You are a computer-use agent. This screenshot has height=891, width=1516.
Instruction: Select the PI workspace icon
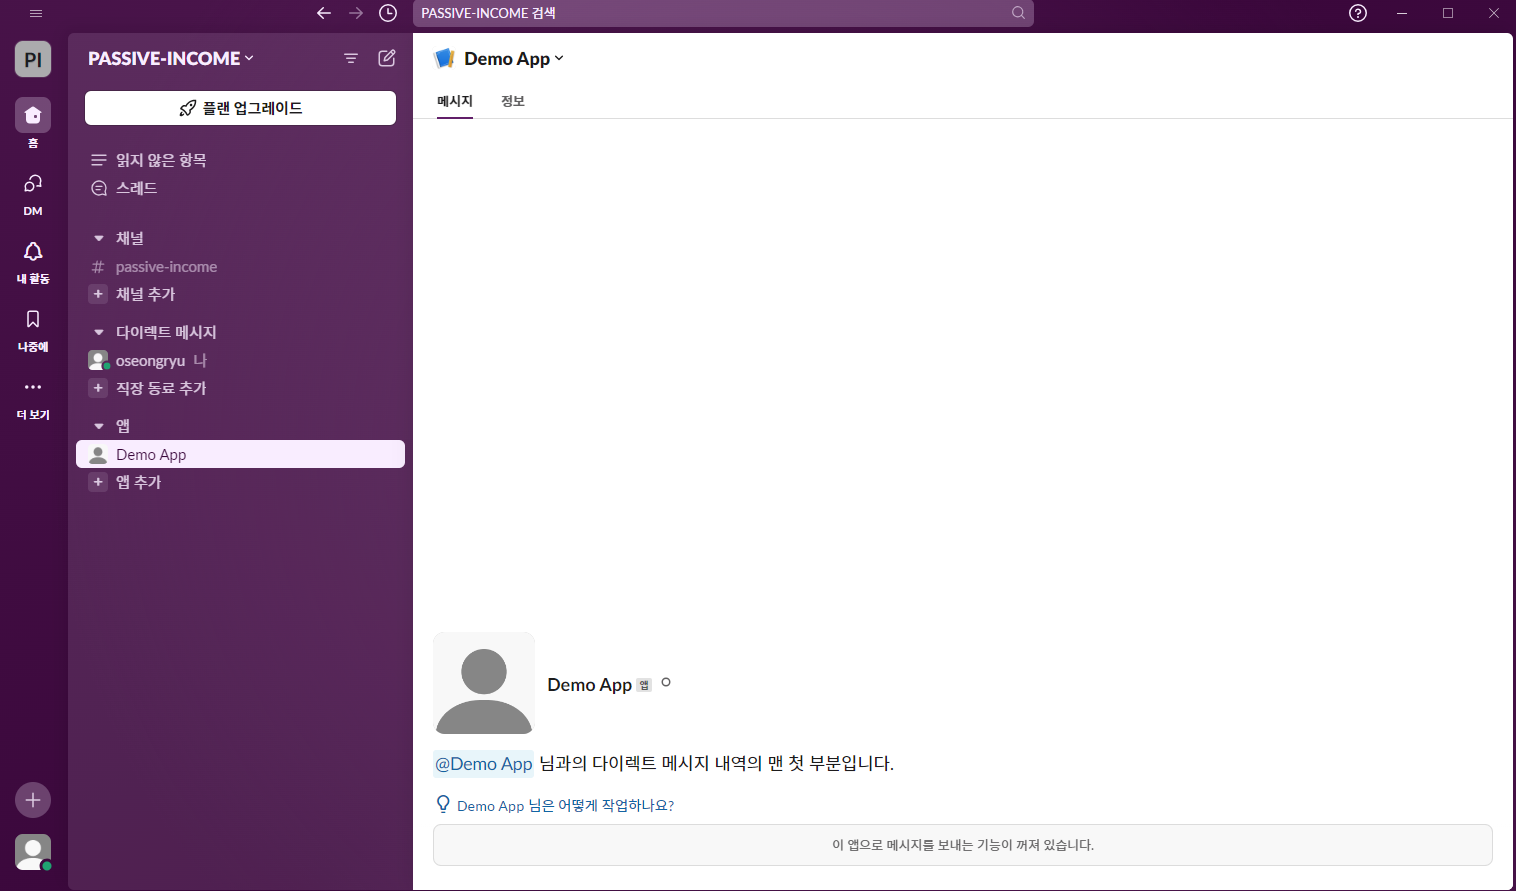tap(33, 59)
